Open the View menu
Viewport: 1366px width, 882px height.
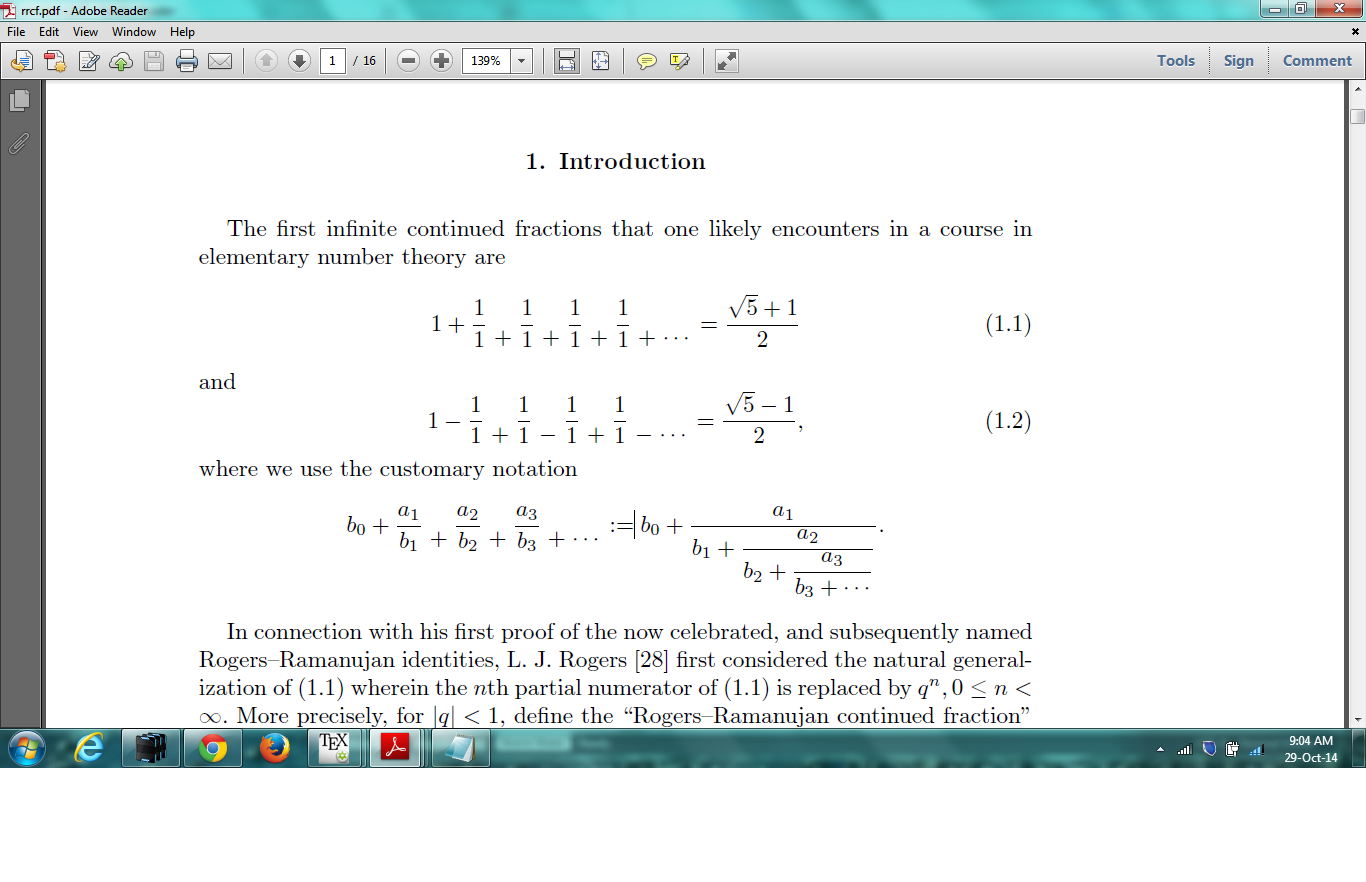(x=85, y=31)
